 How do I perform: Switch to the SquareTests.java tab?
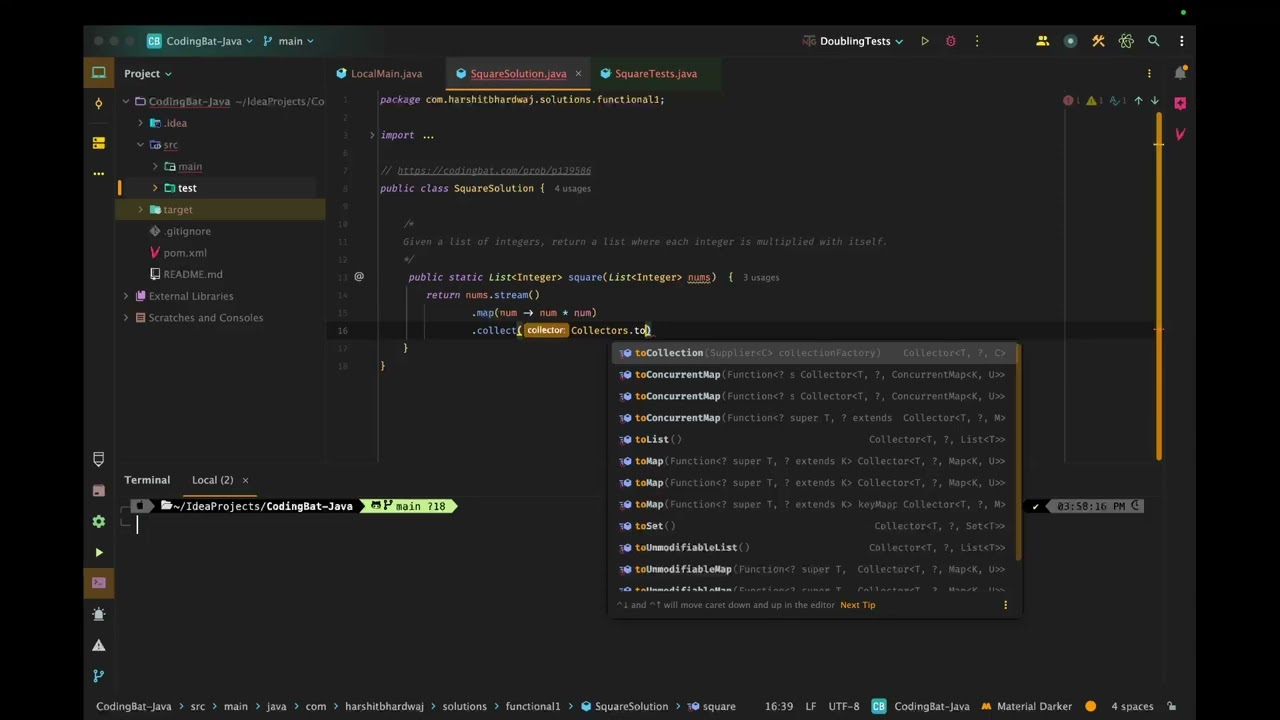click(655, 74)
